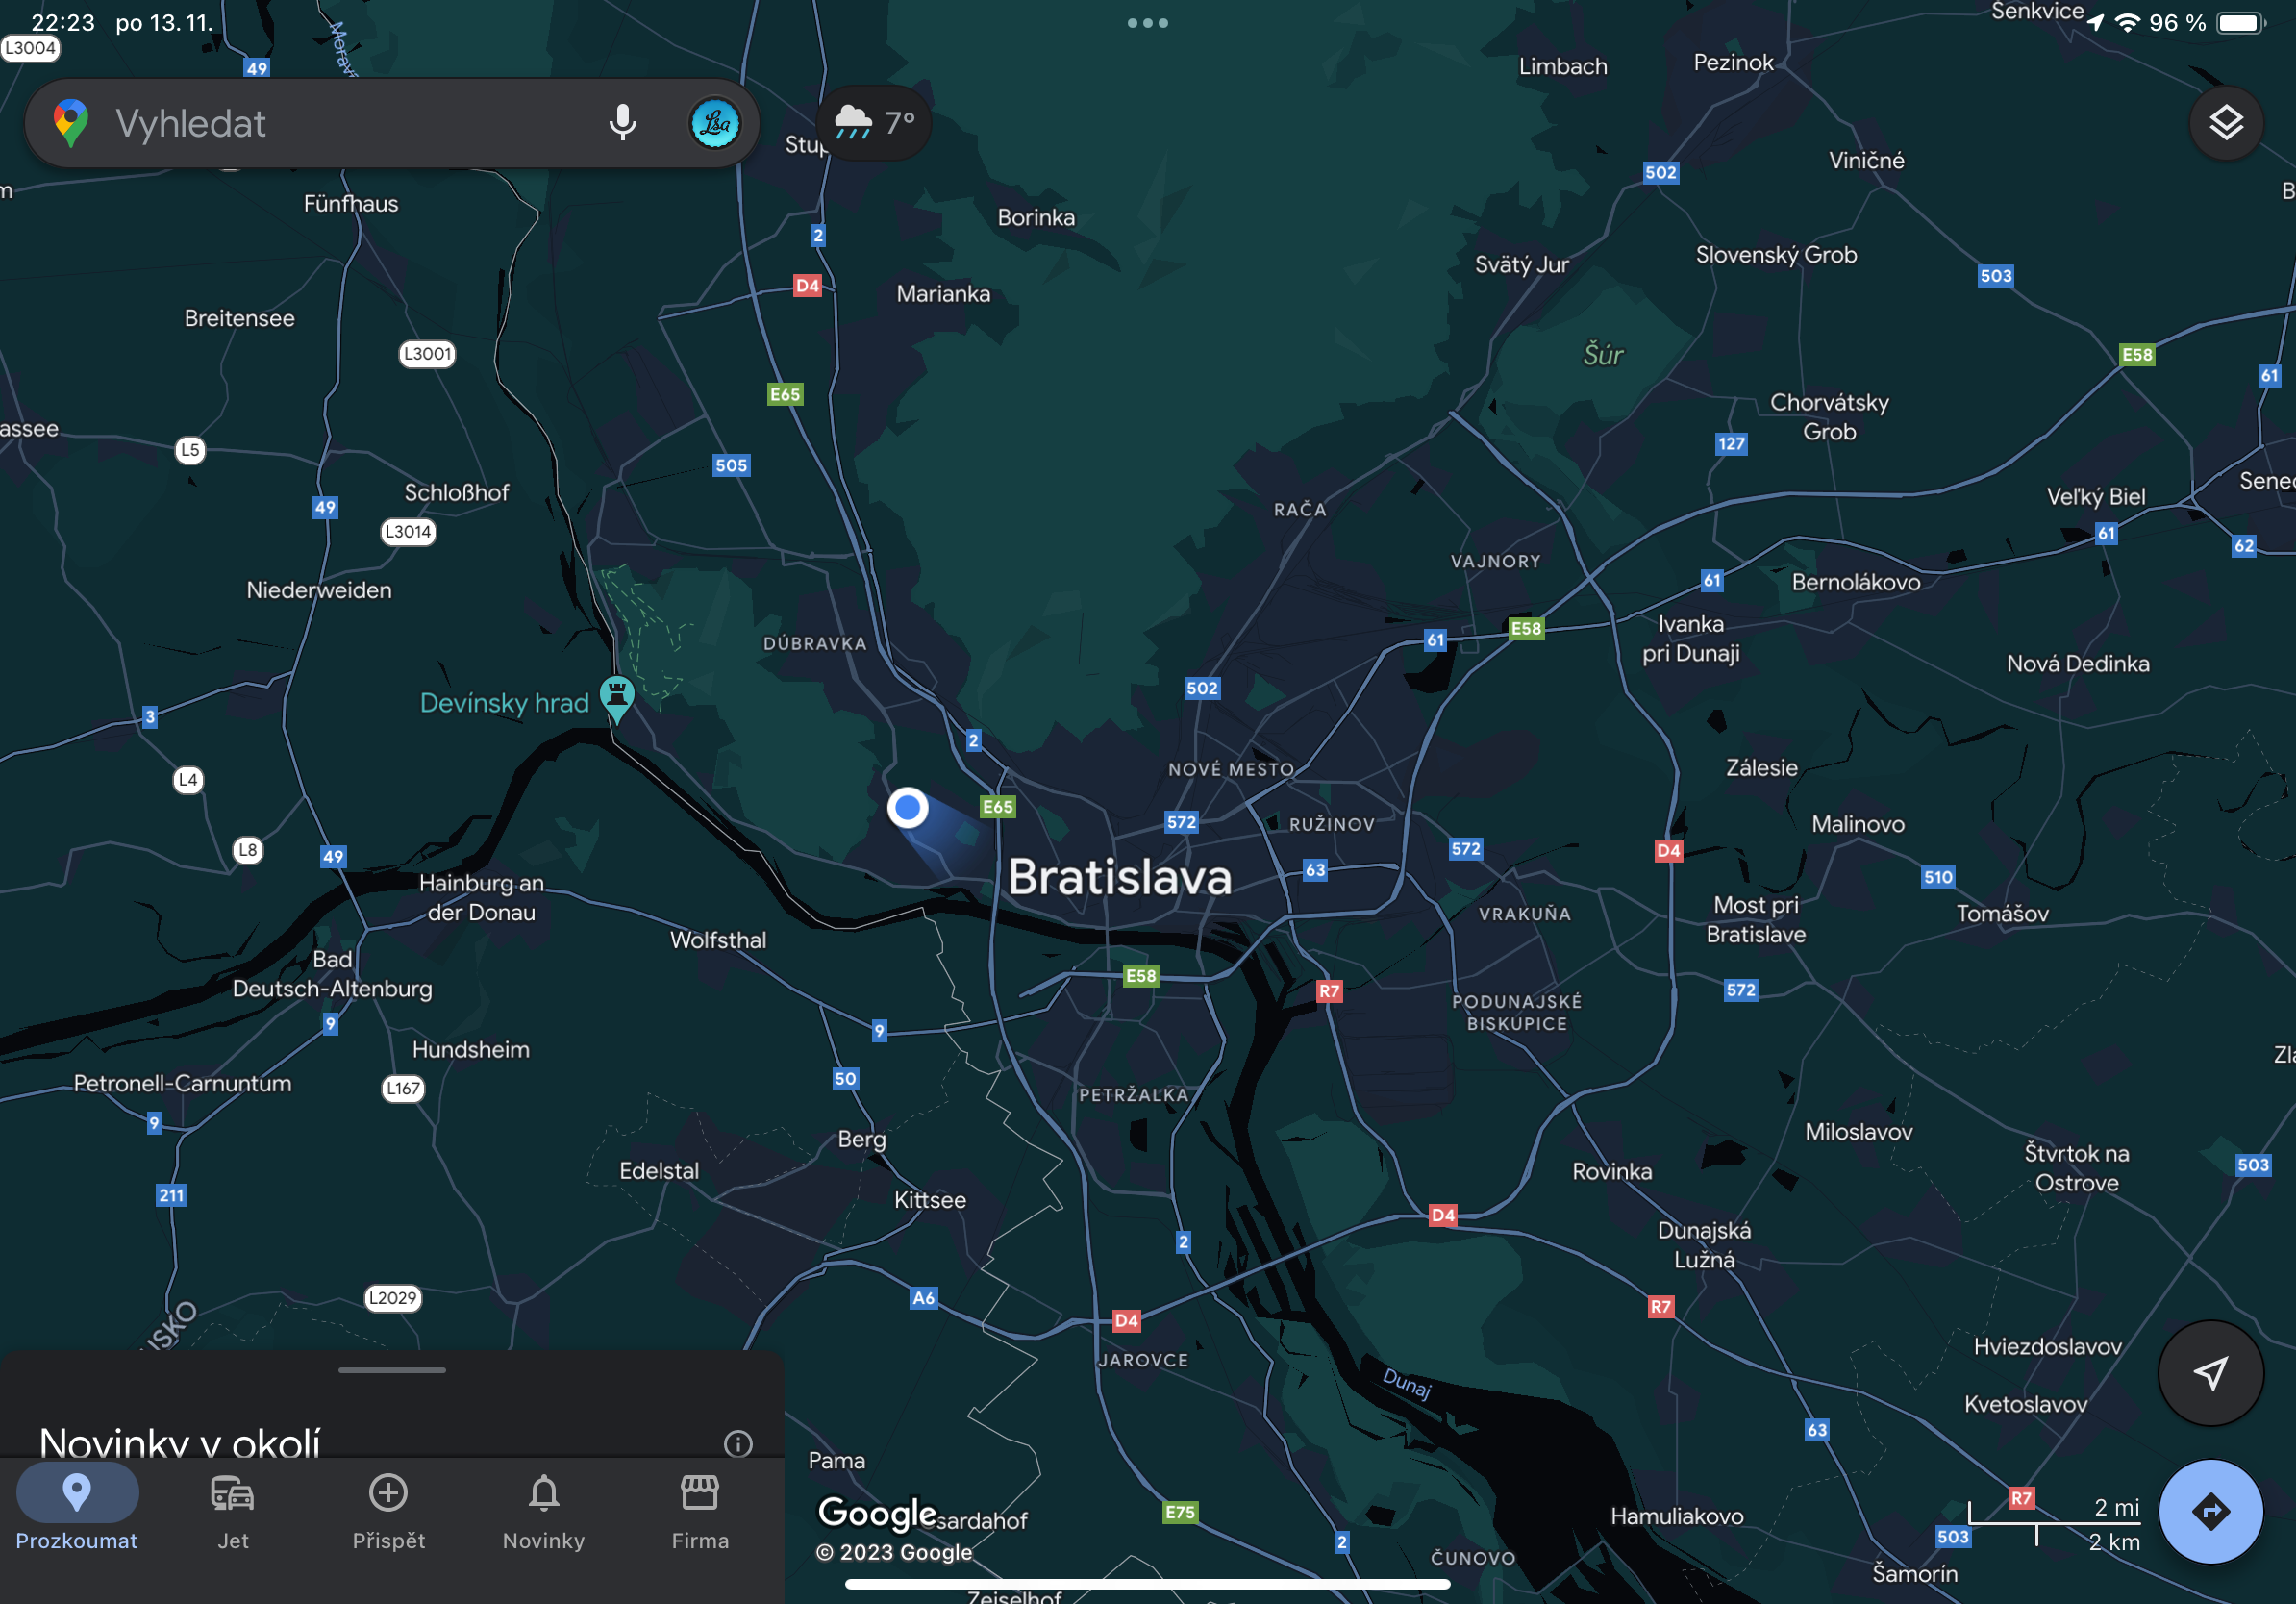2296x1604 pixels.
Task: Open the map layers selector
Action: point(2226,123)
